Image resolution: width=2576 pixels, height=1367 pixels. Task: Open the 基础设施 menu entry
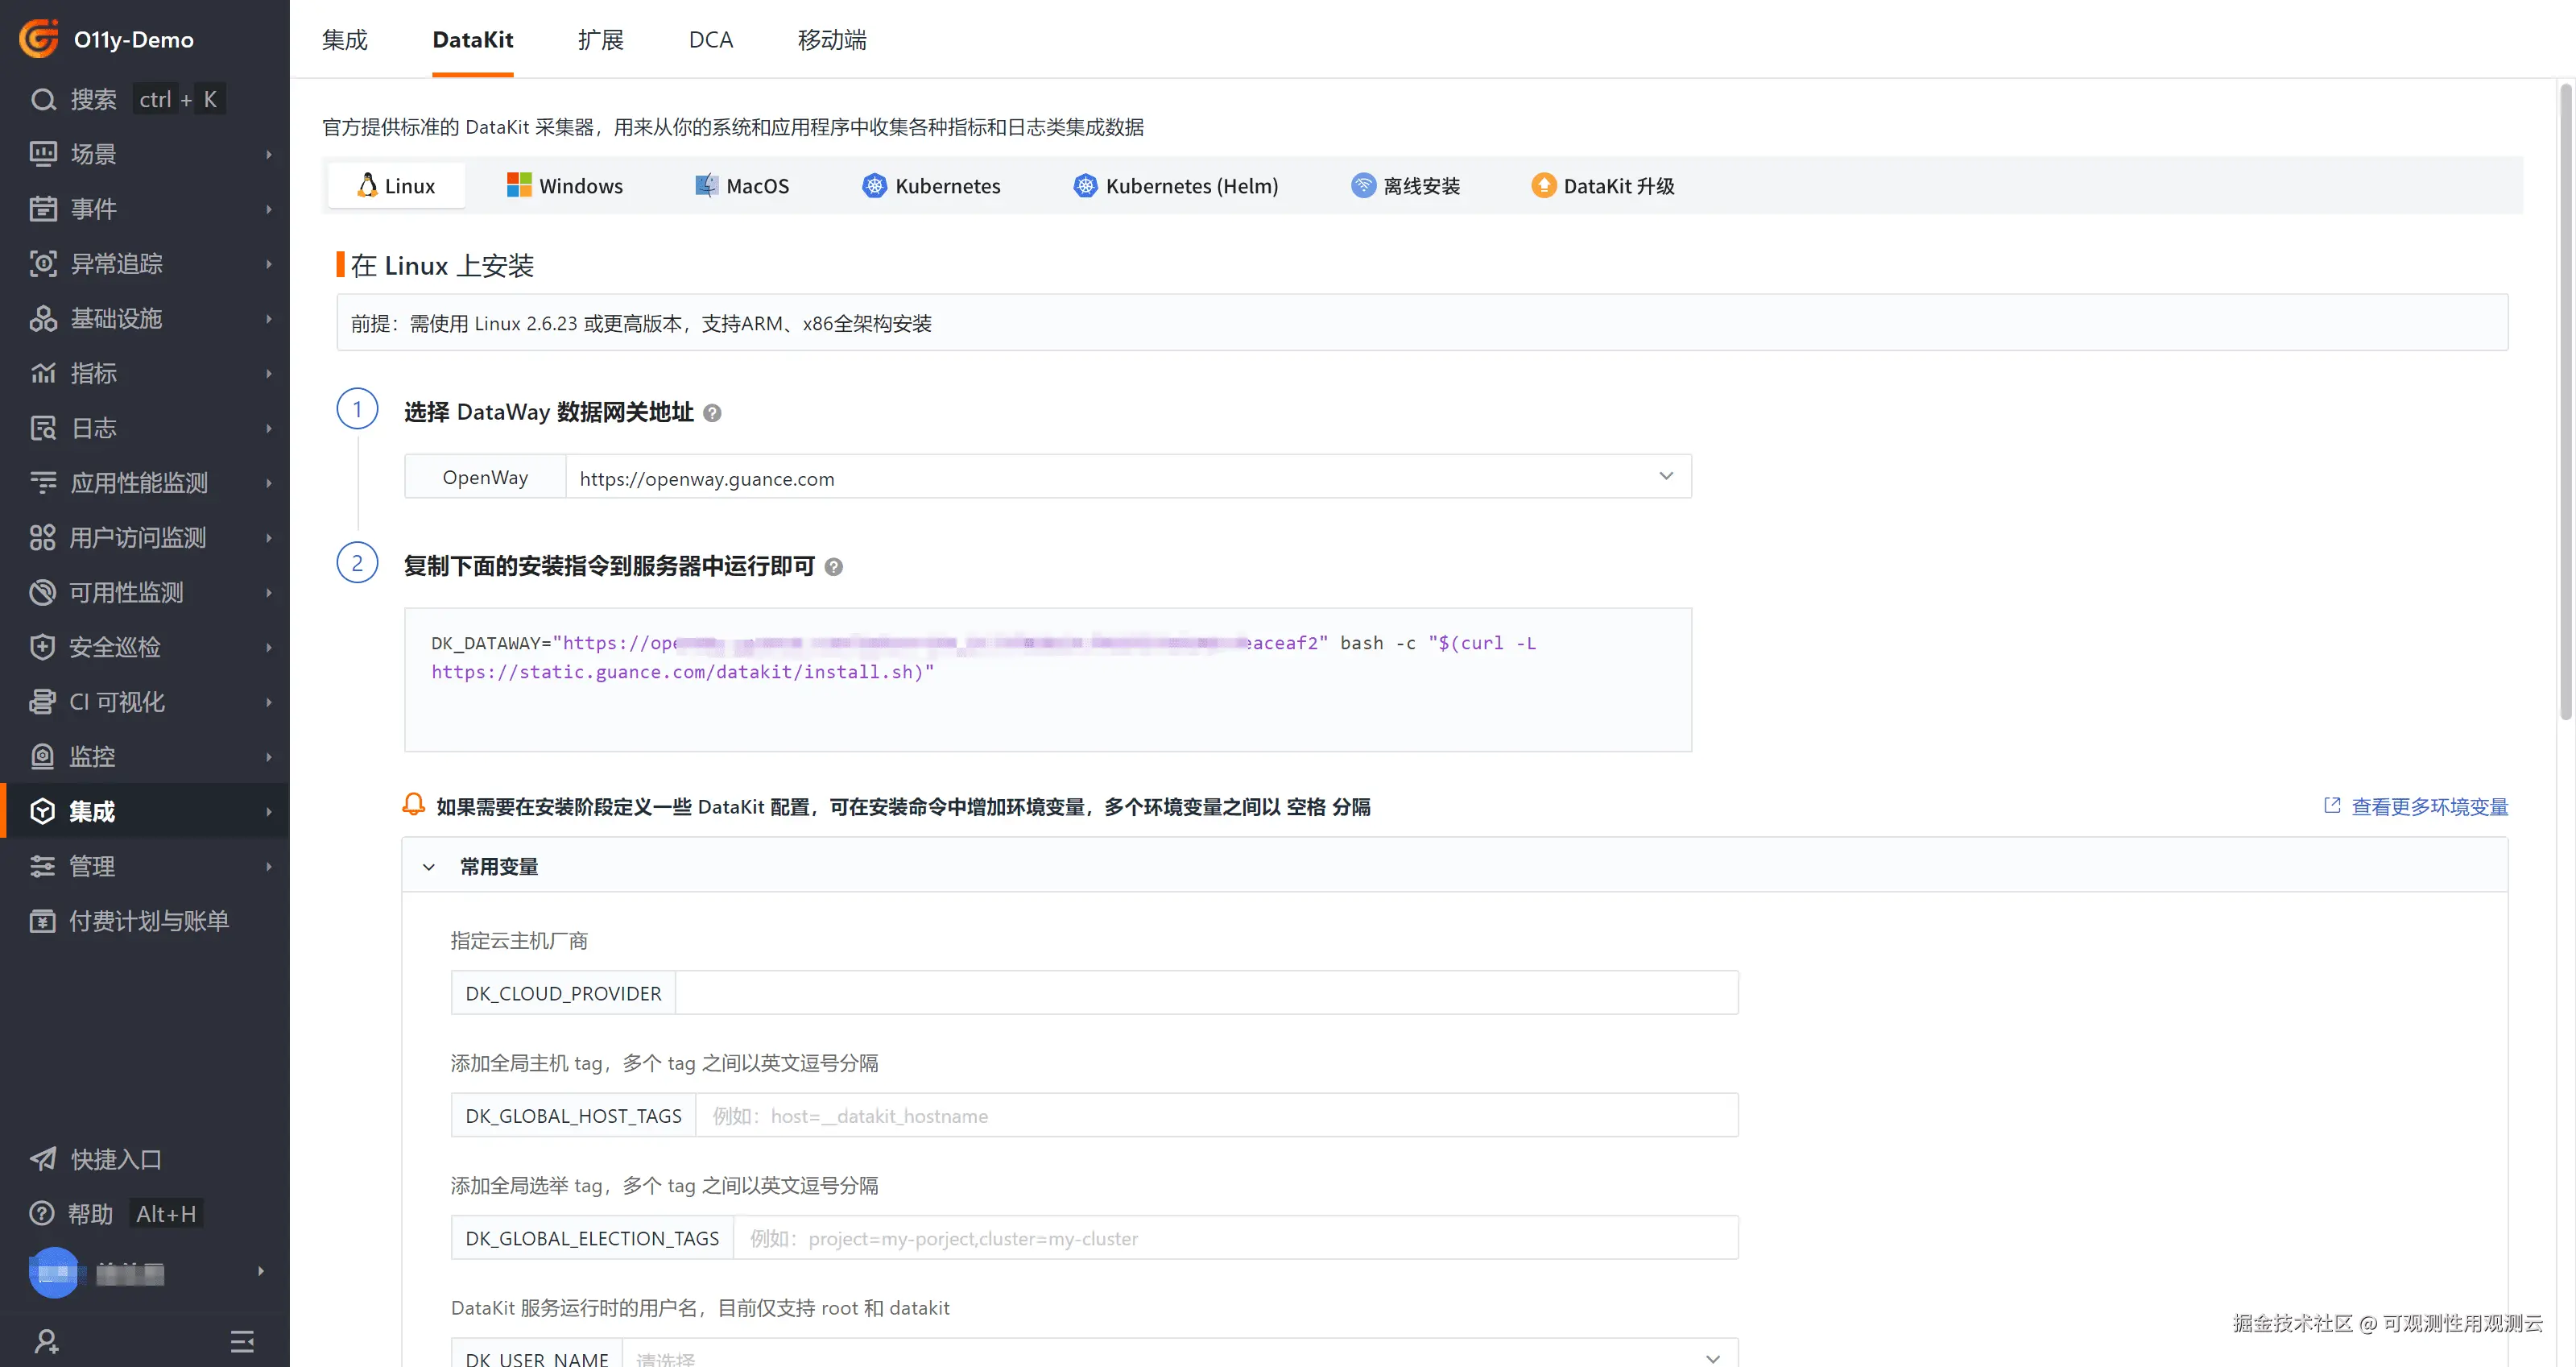145,319
